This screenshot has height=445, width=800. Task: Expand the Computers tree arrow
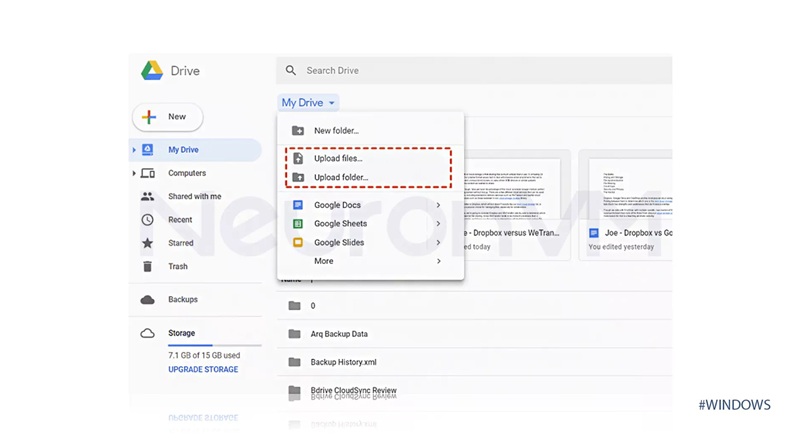pyautogui.click(x=134, y=173)
